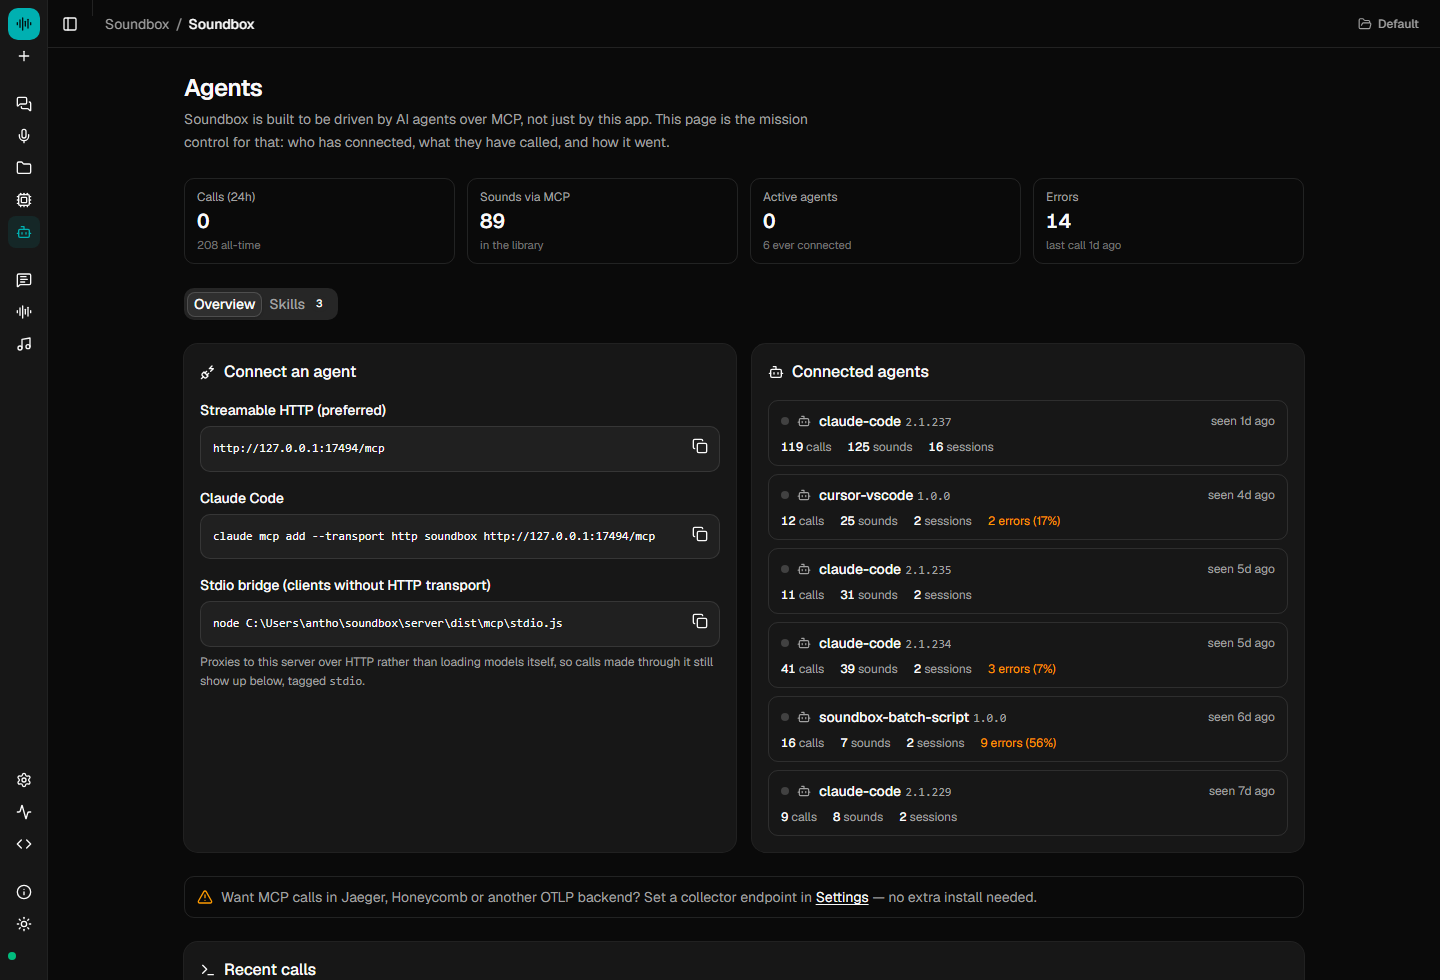
Task: Click the '2 errors (17%)' text
Action: (1024, 521)
